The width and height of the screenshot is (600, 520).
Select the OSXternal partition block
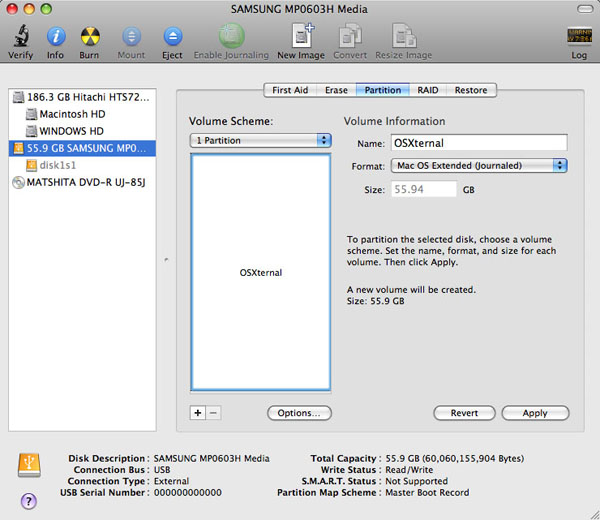coord(261,272)
